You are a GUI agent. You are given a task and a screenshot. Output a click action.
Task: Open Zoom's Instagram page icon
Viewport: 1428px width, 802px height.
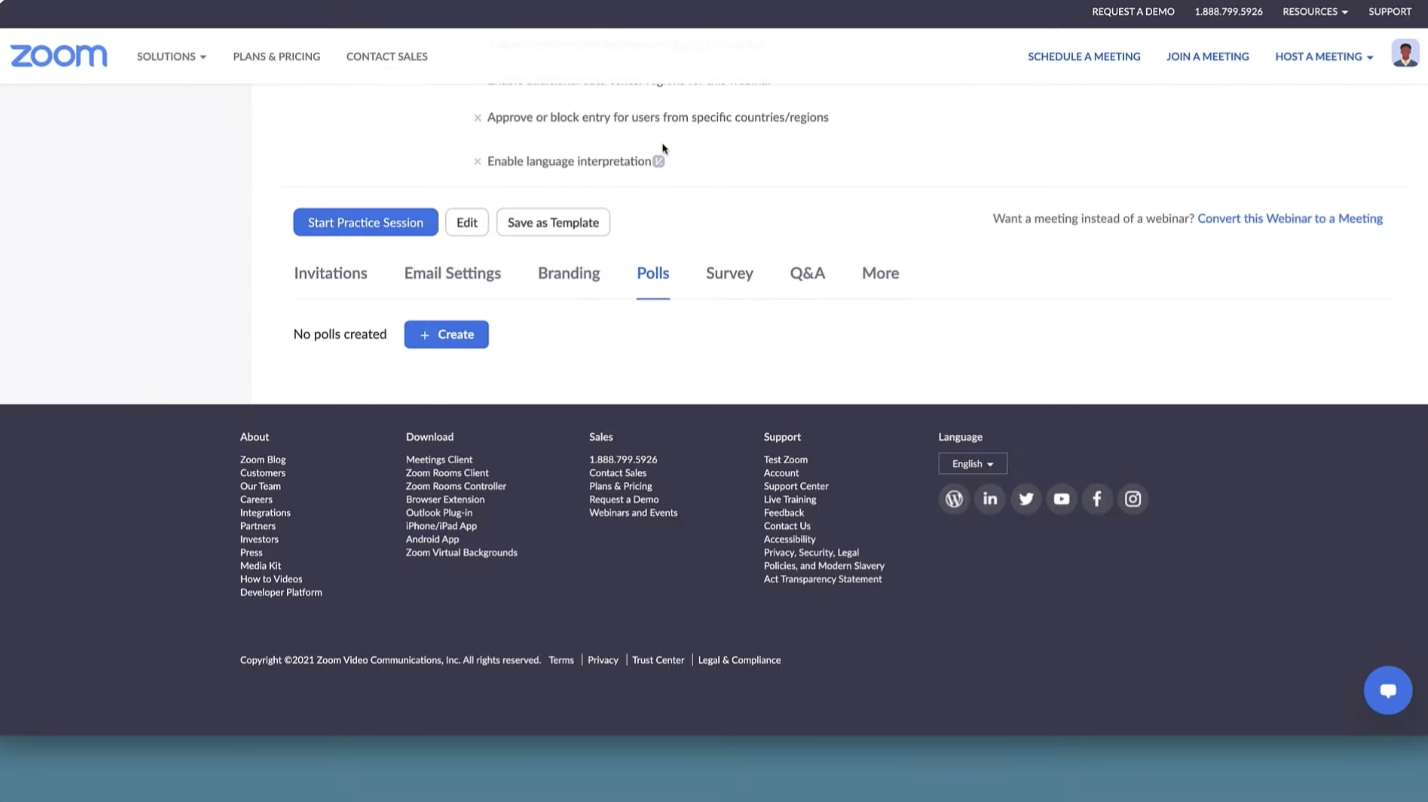[1133, 499]
